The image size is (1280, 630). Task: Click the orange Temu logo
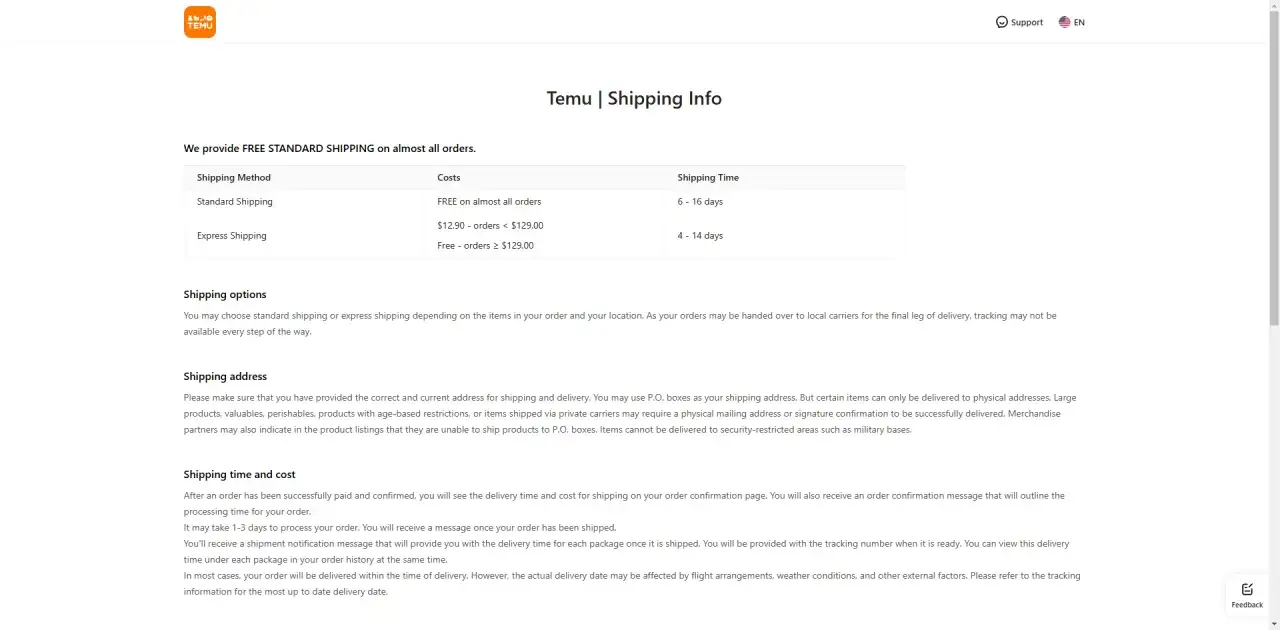(200, 22)
